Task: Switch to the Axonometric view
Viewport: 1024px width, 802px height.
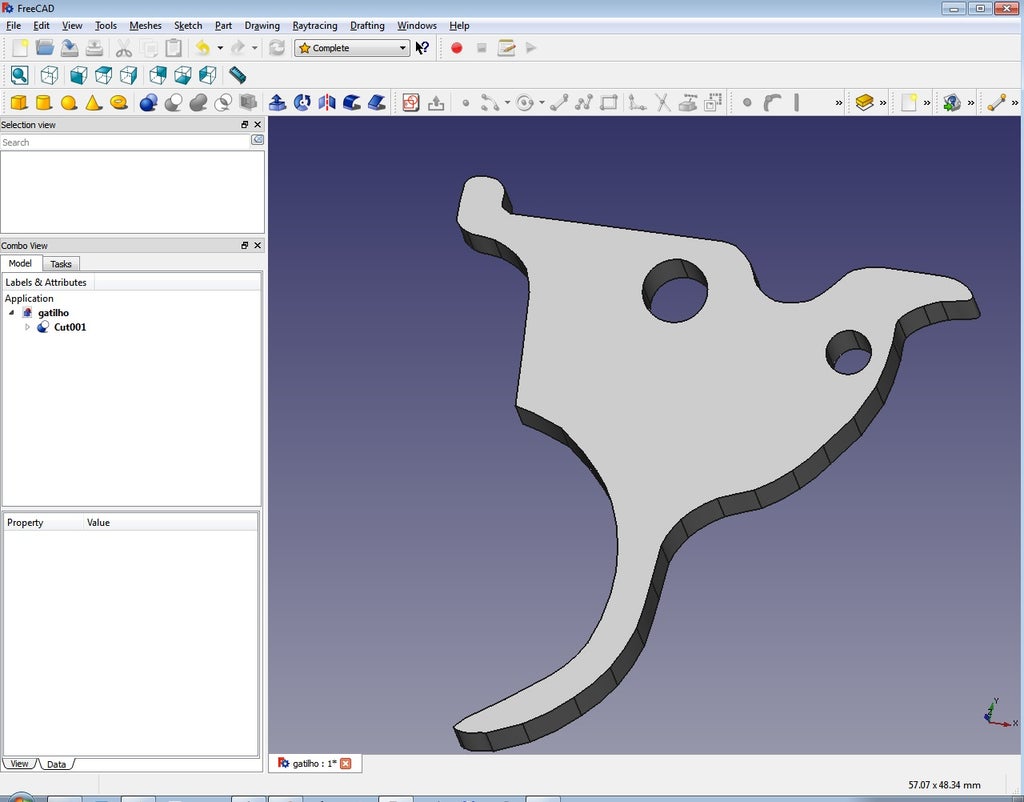Action: [47, 75]
